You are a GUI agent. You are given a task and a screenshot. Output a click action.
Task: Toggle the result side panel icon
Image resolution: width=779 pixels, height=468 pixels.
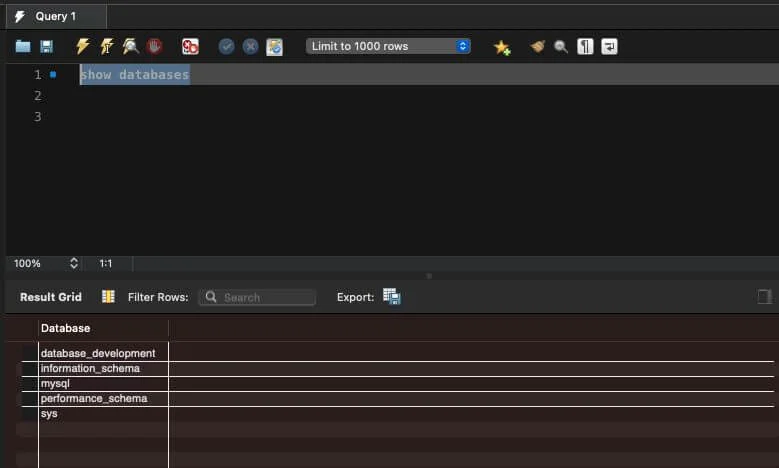click(x=764, y=297)
